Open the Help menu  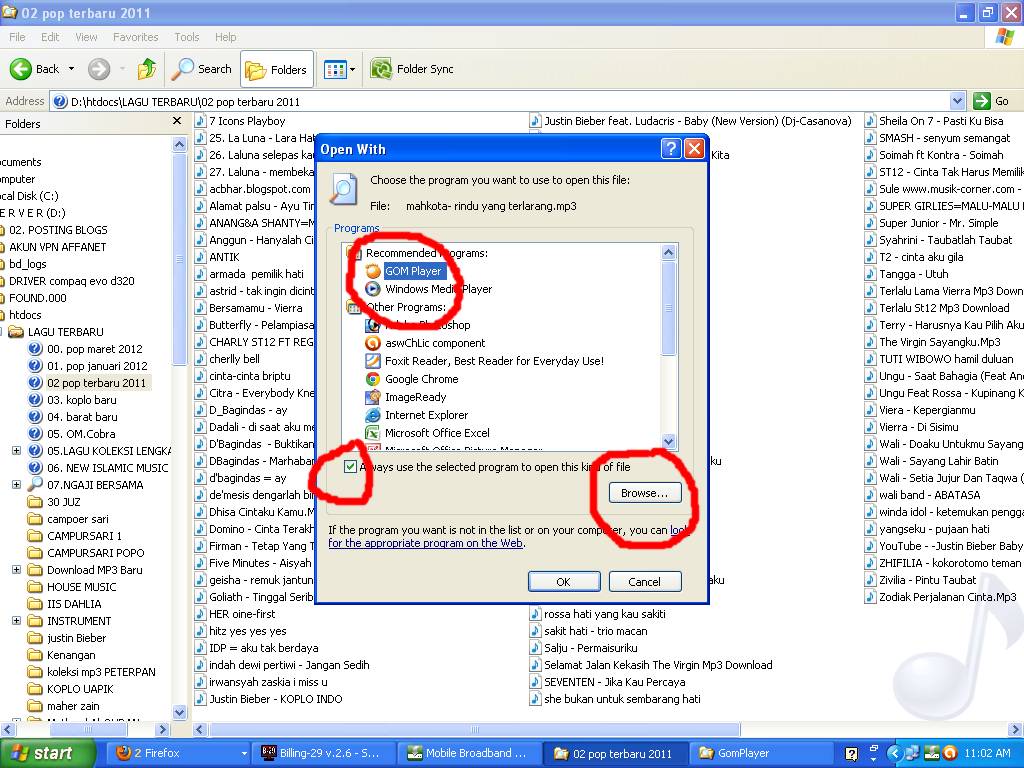225,37
